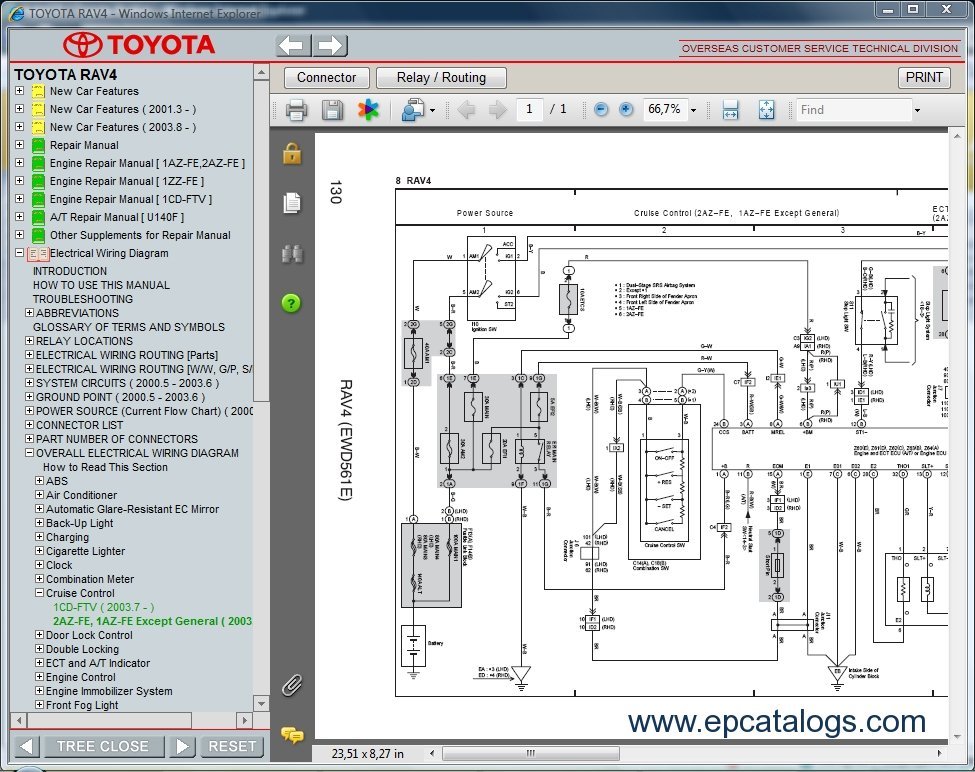
Task: Zoom out with the minus icon
Action: (x=601, y=109)
